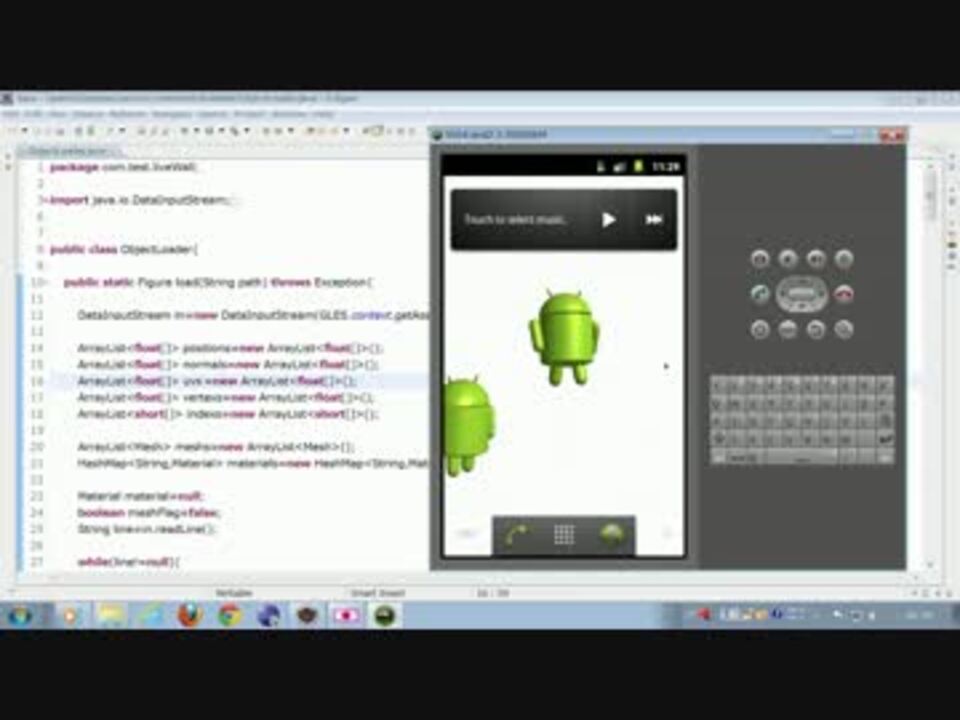Image resolution: width=960 pixels, height=720 pixels.
Task: Open Windows Explorer folder taskbar icon
Action: click(x=110, y=615)
